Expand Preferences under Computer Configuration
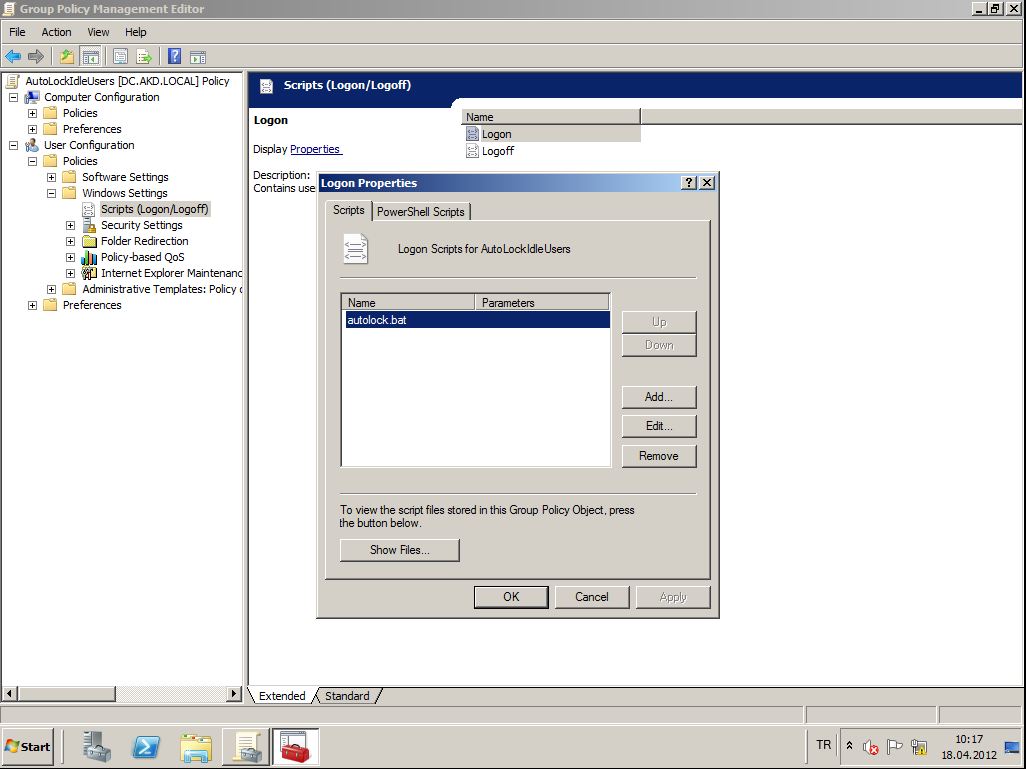The width and height of the screenshot is (1026, 769). click(x=32, y=129)
